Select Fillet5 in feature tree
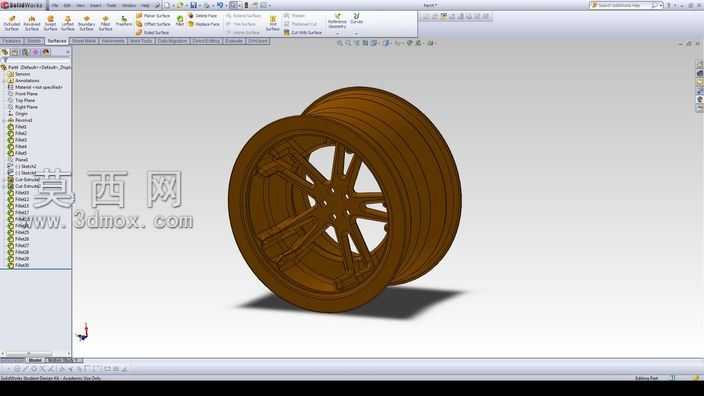This screenshot has width=704, height=396. [21, 153]
